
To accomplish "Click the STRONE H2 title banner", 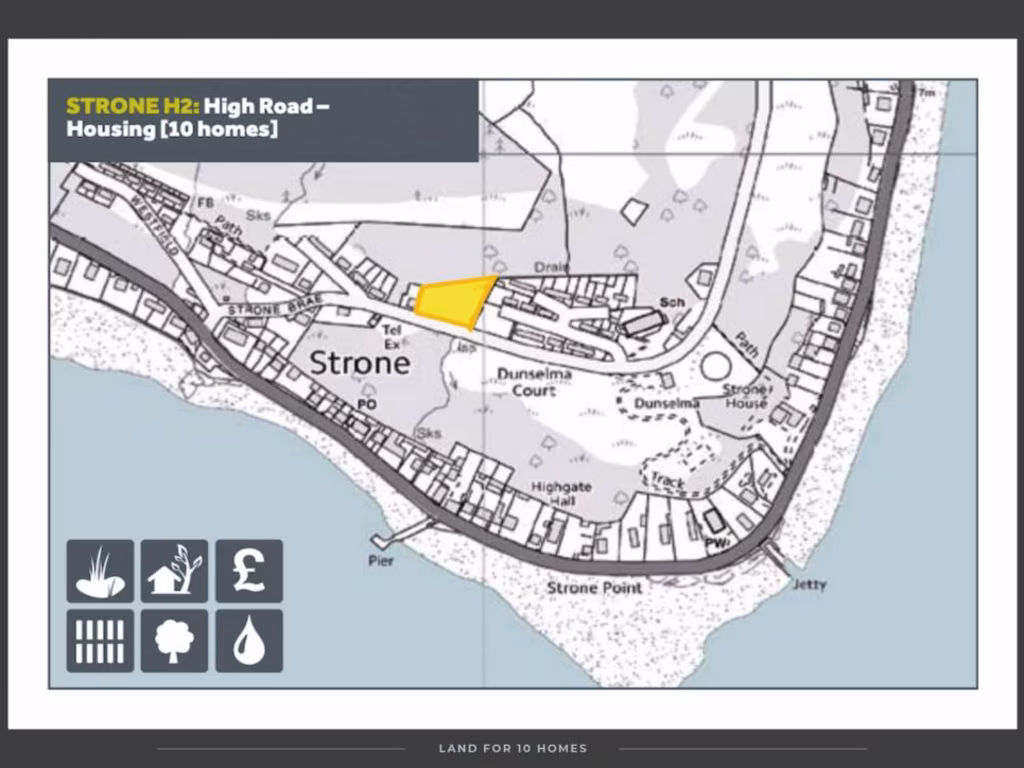I will [262, 118].
